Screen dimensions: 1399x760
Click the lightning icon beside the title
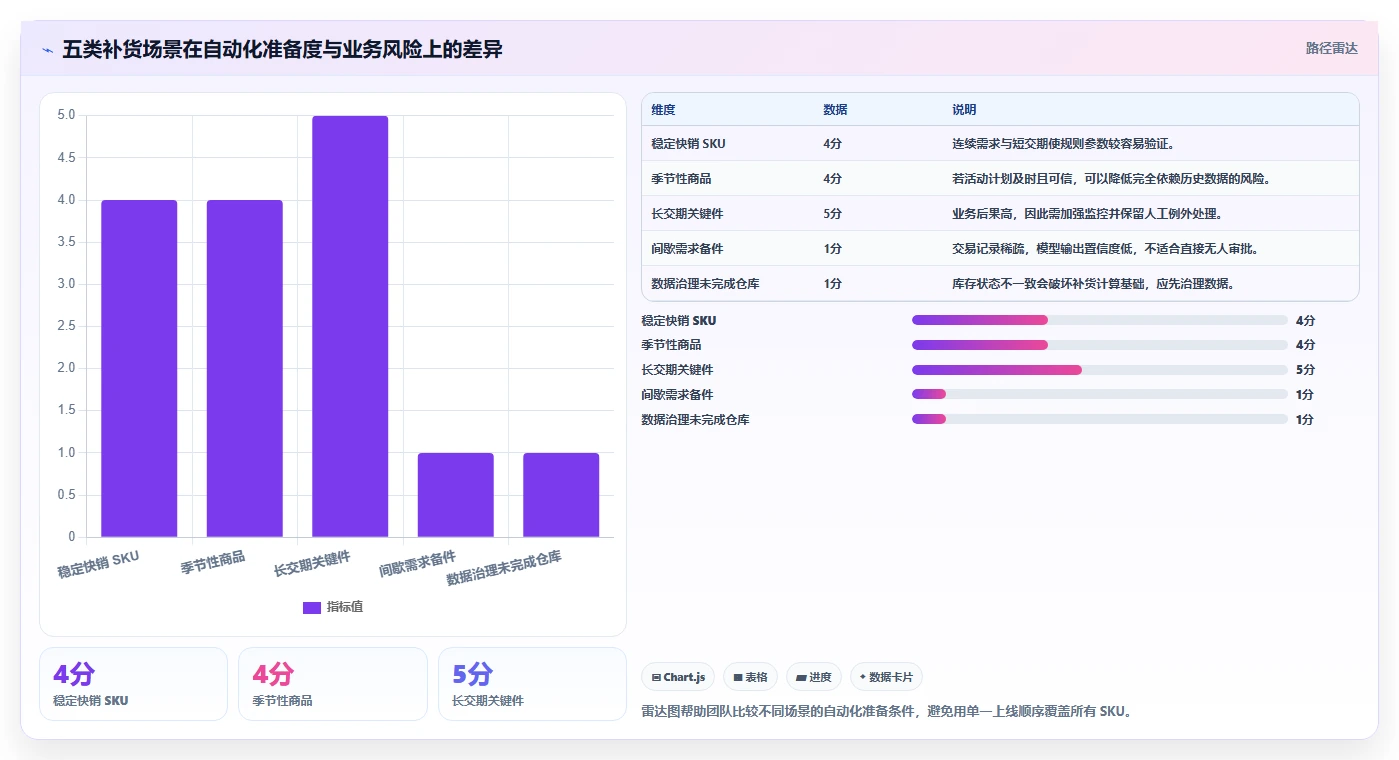[x=47, y=49]
